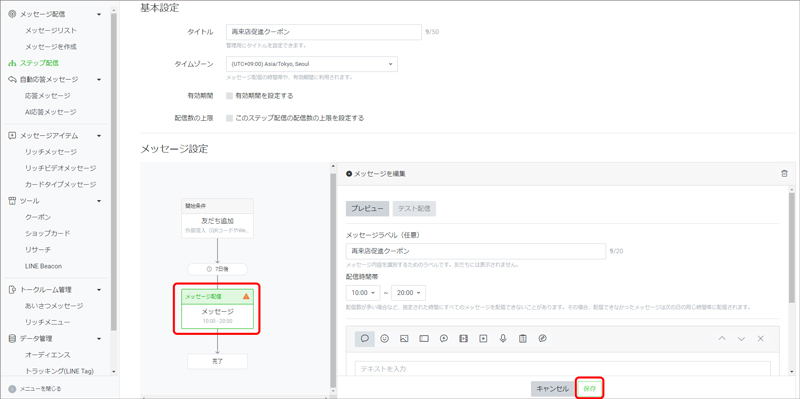Collapse the メッセージ配信 sidebar section
Screen dimensions: 800x399
(x=99, y=14)
